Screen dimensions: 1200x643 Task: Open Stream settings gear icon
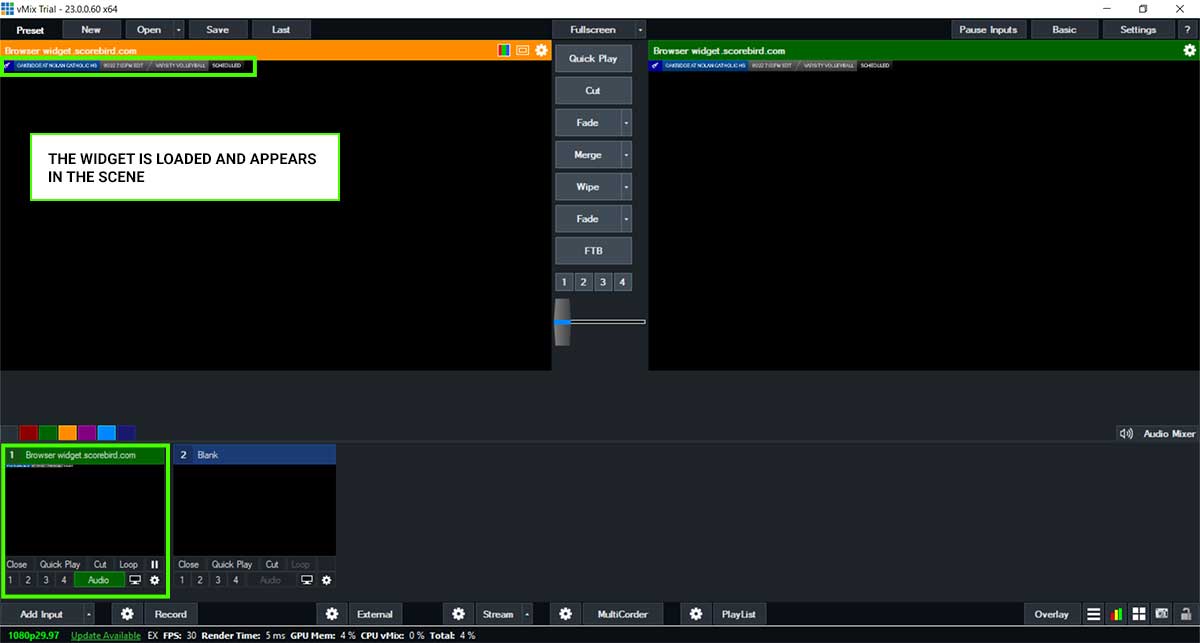click(458, 614)
